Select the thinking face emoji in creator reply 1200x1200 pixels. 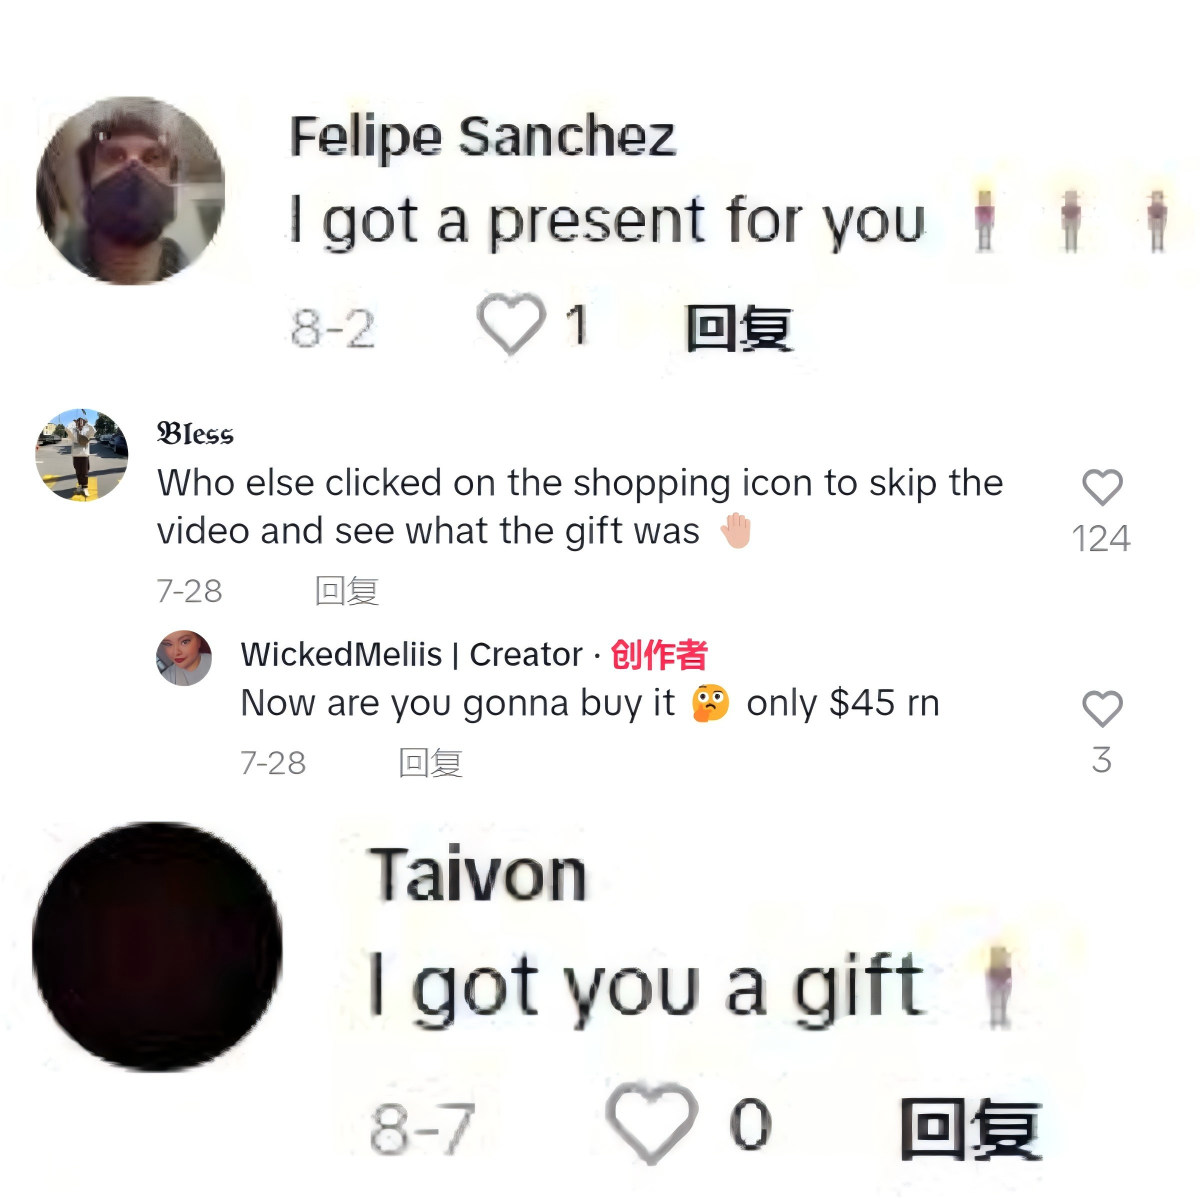click(x=711, y=703)
